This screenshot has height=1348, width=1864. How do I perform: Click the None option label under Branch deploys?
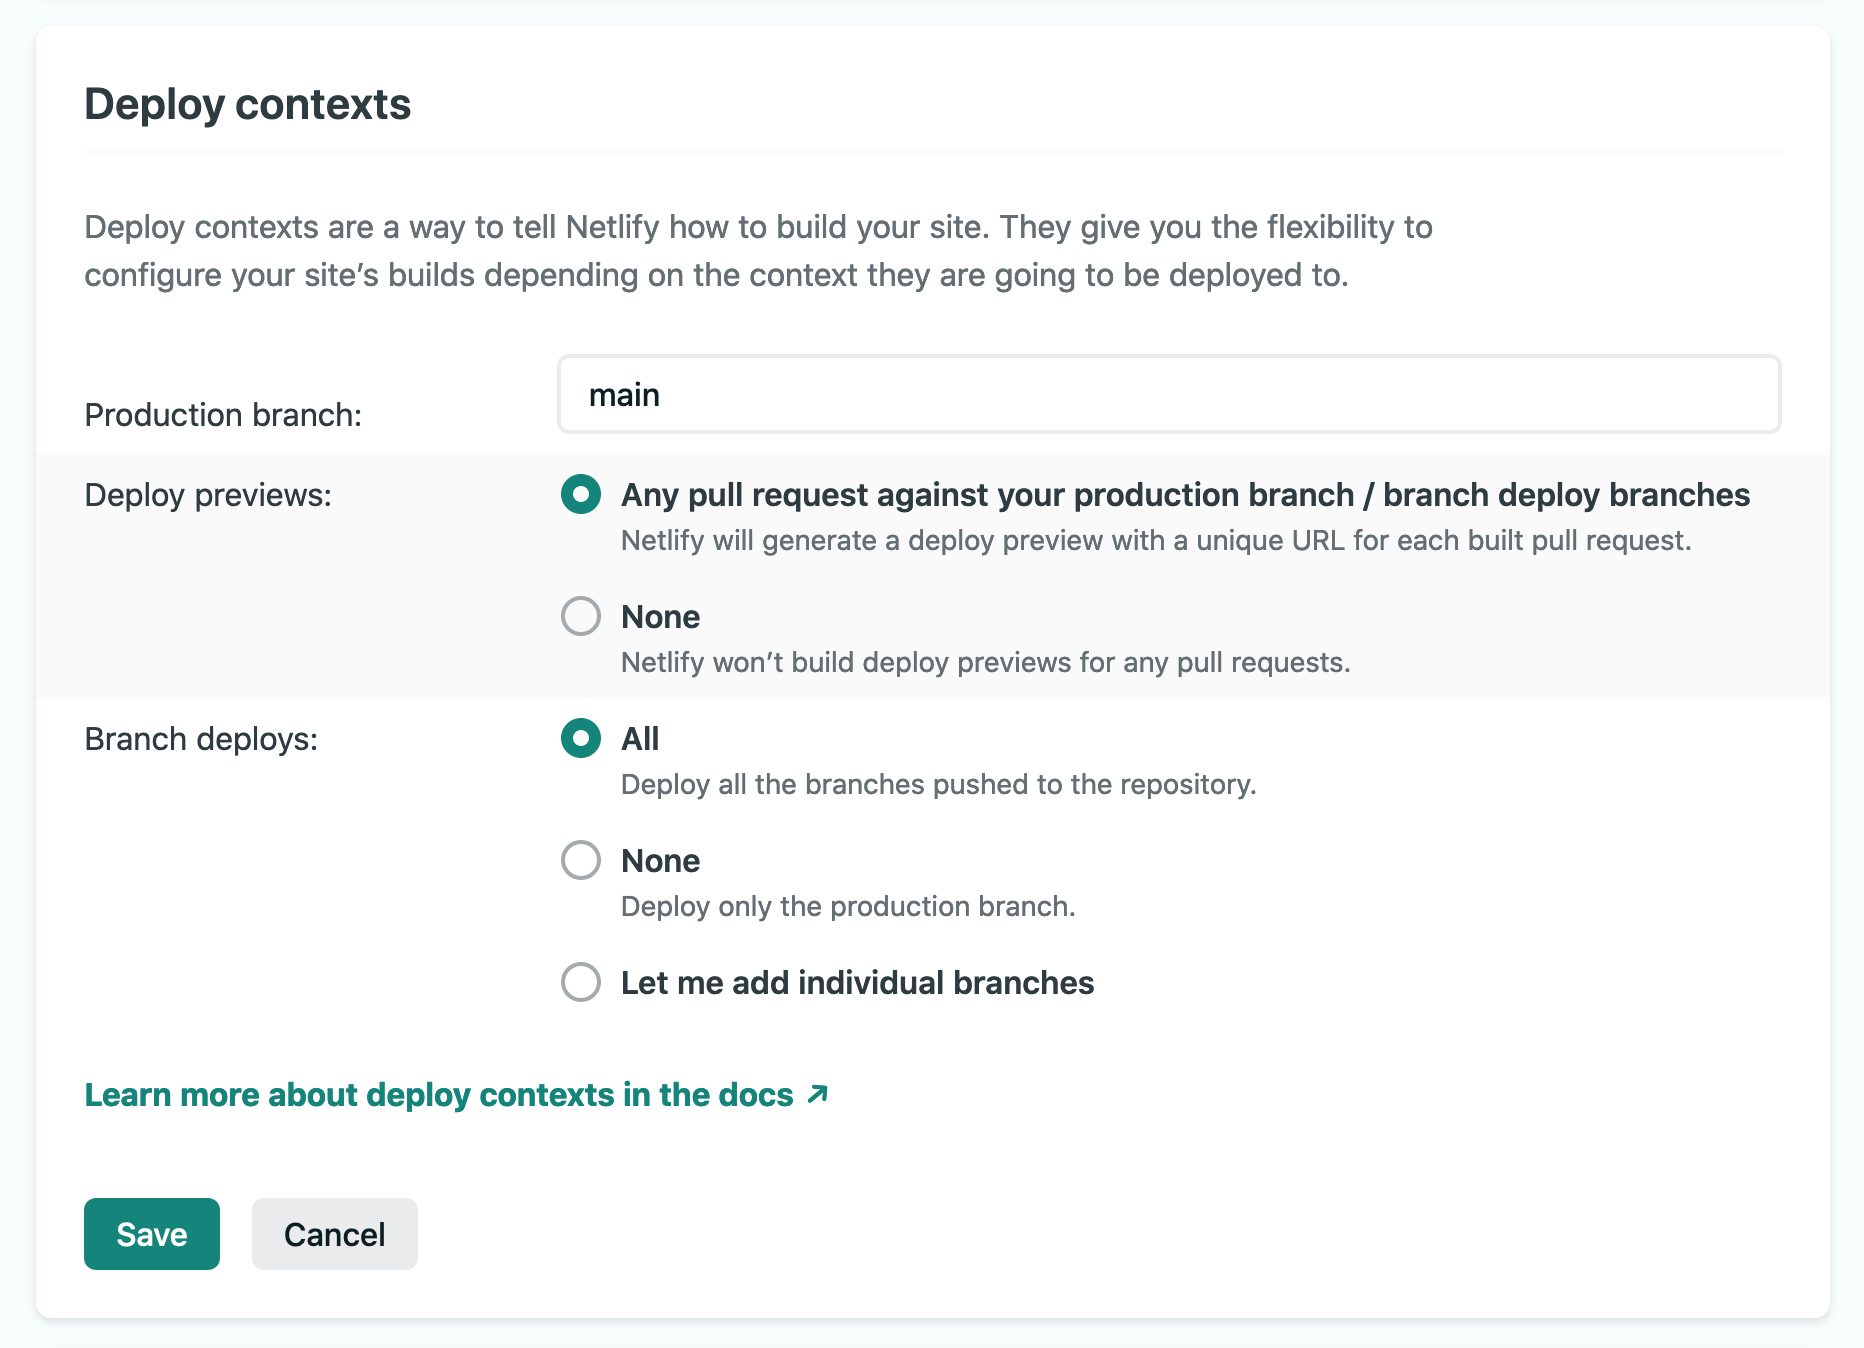point(660,860)
